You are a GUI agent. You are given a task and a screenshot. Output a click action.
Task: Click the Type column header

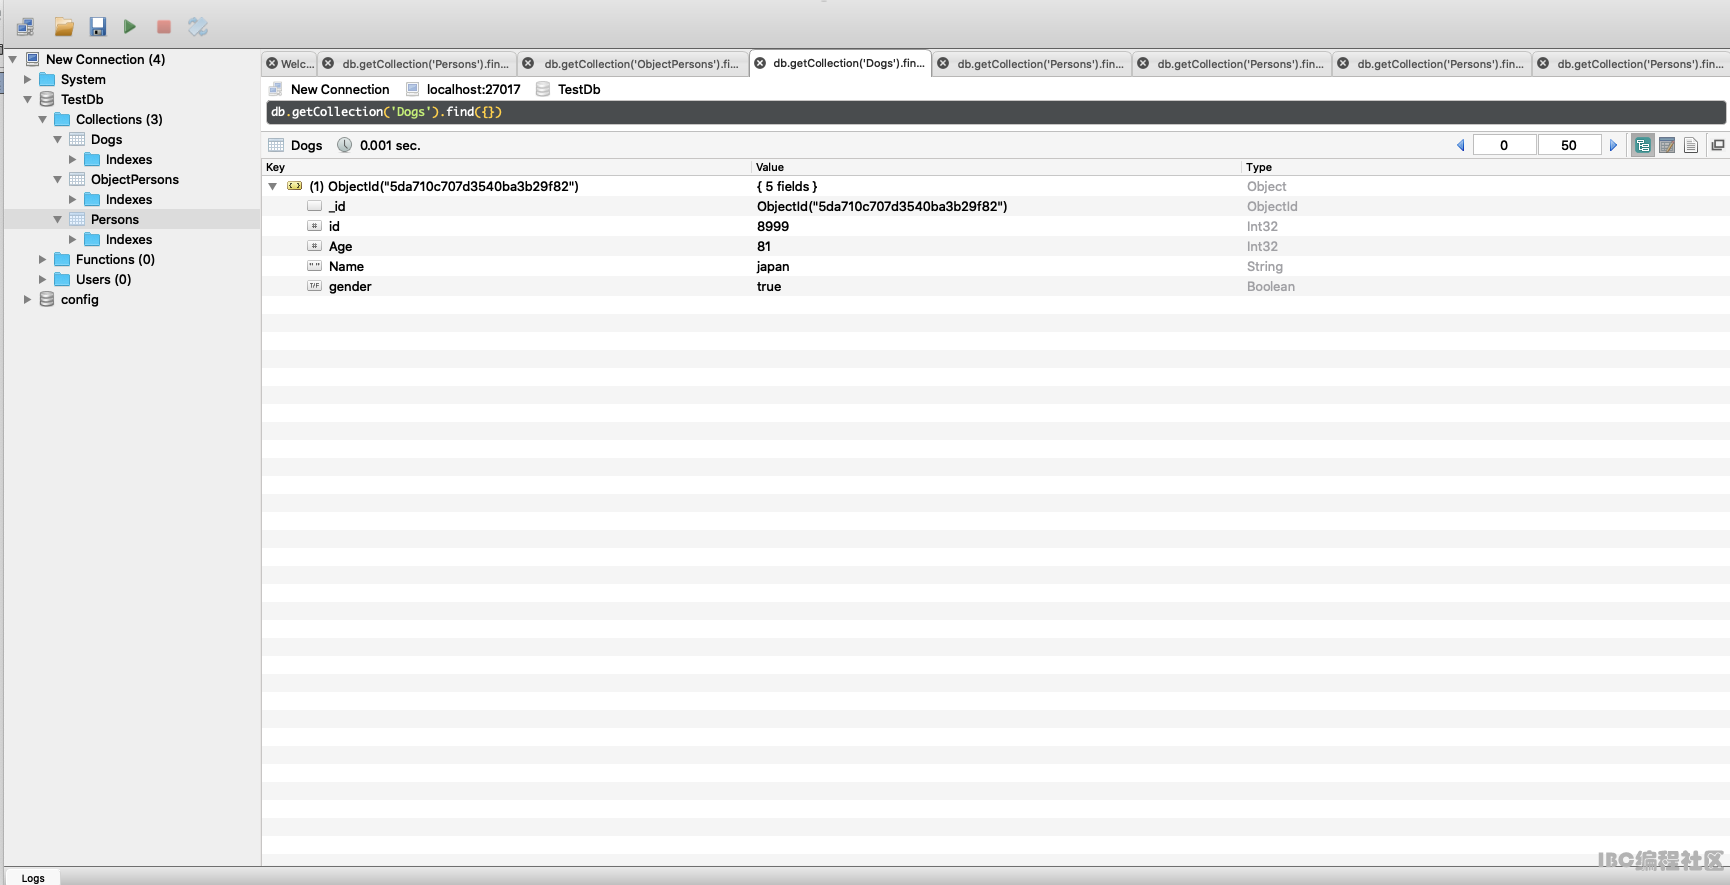point(1485,167)
